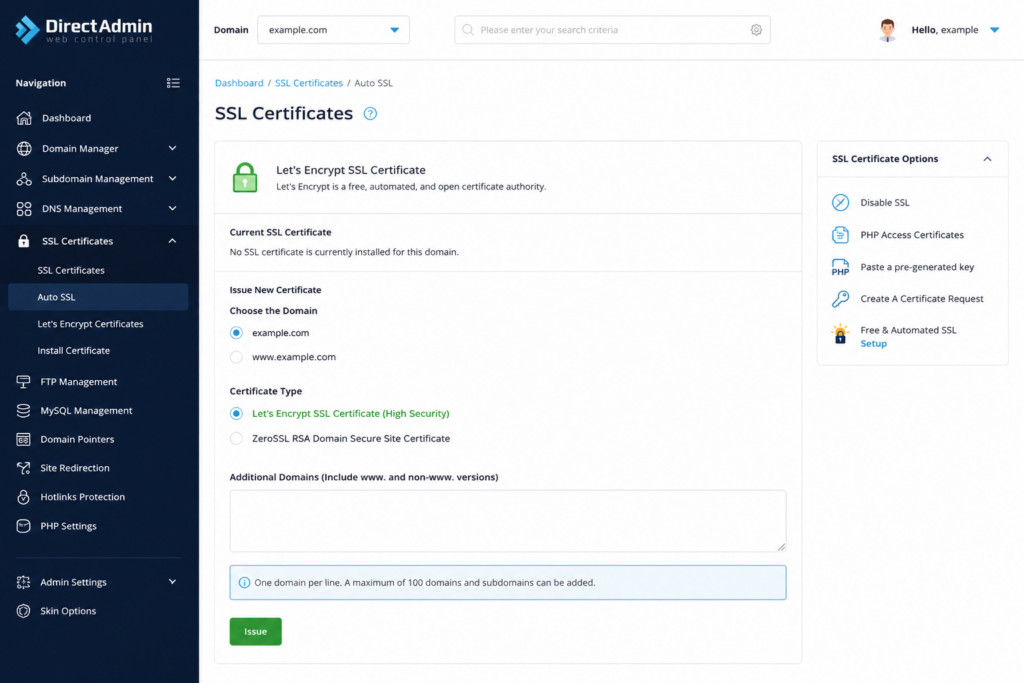Open the Hello, example user menu arrow
This screenshot has height=683, width=1024.
994,30
